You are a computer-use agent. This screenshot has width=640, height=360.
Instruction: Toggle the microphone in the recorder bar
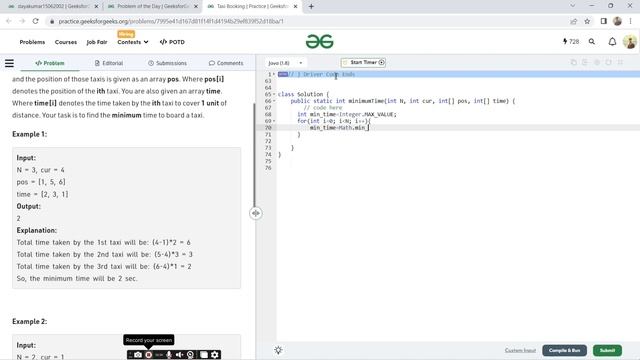(x=169, y=355)
